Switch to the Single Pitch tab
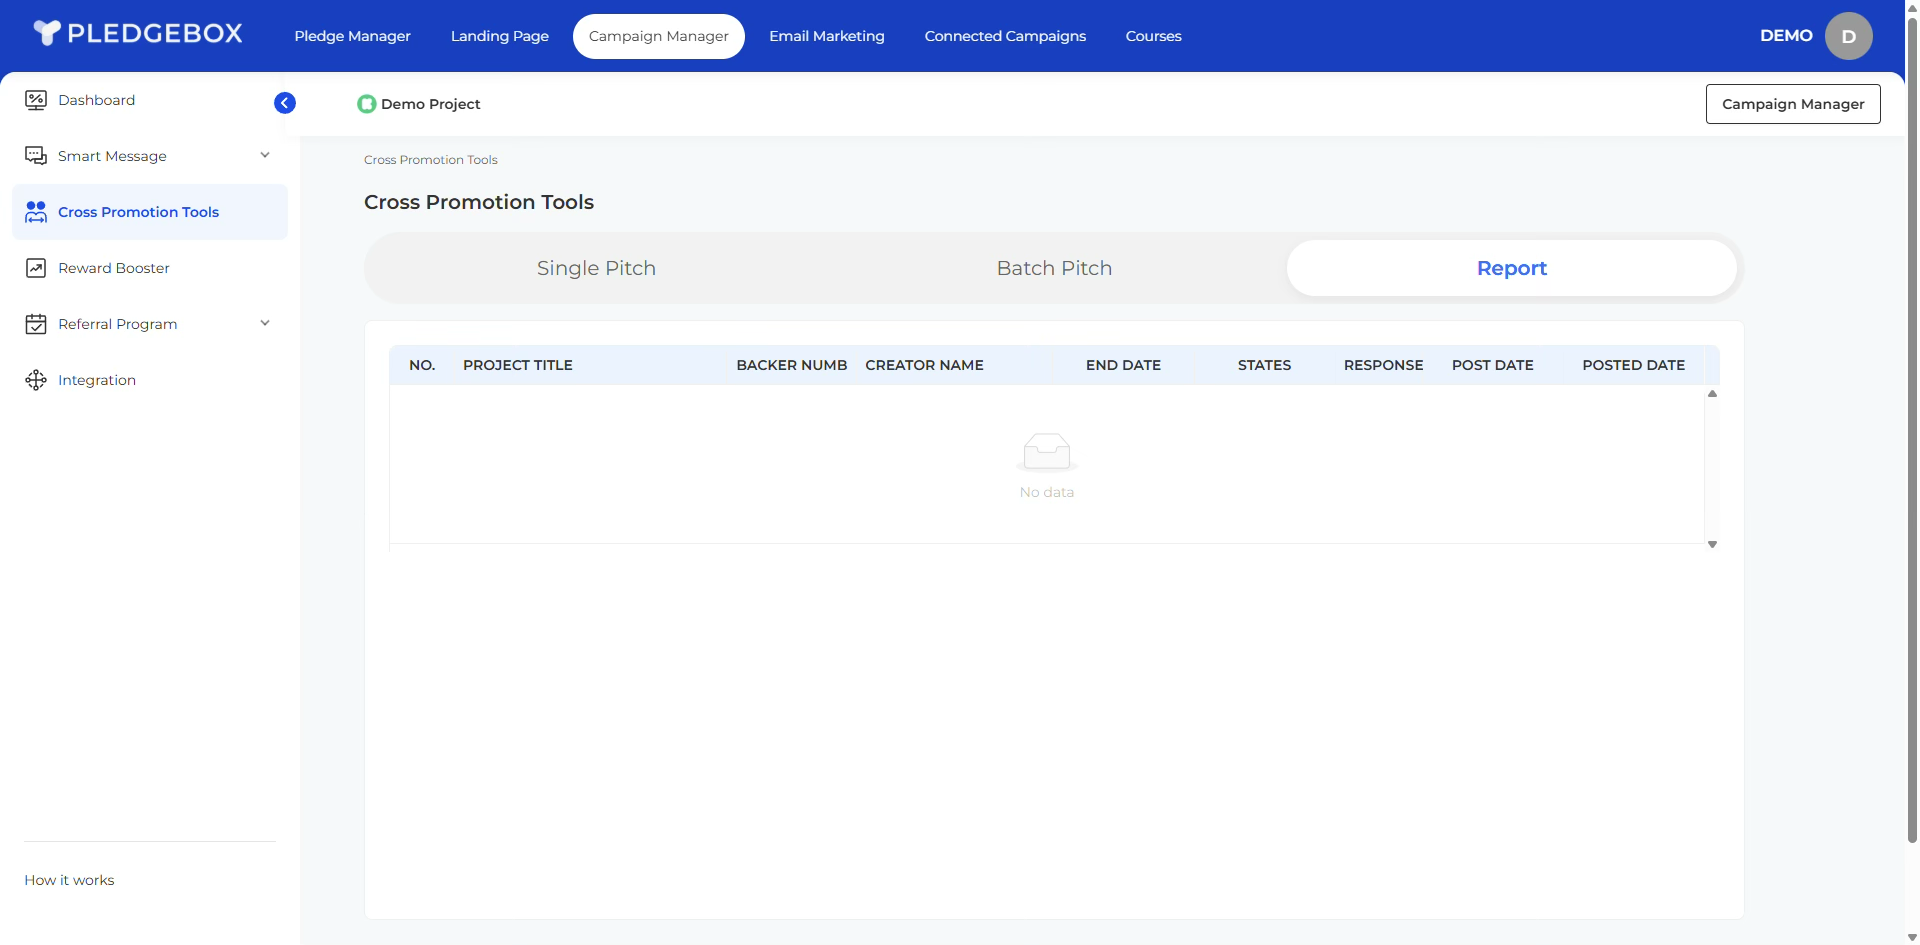 [x=596, y=268]
